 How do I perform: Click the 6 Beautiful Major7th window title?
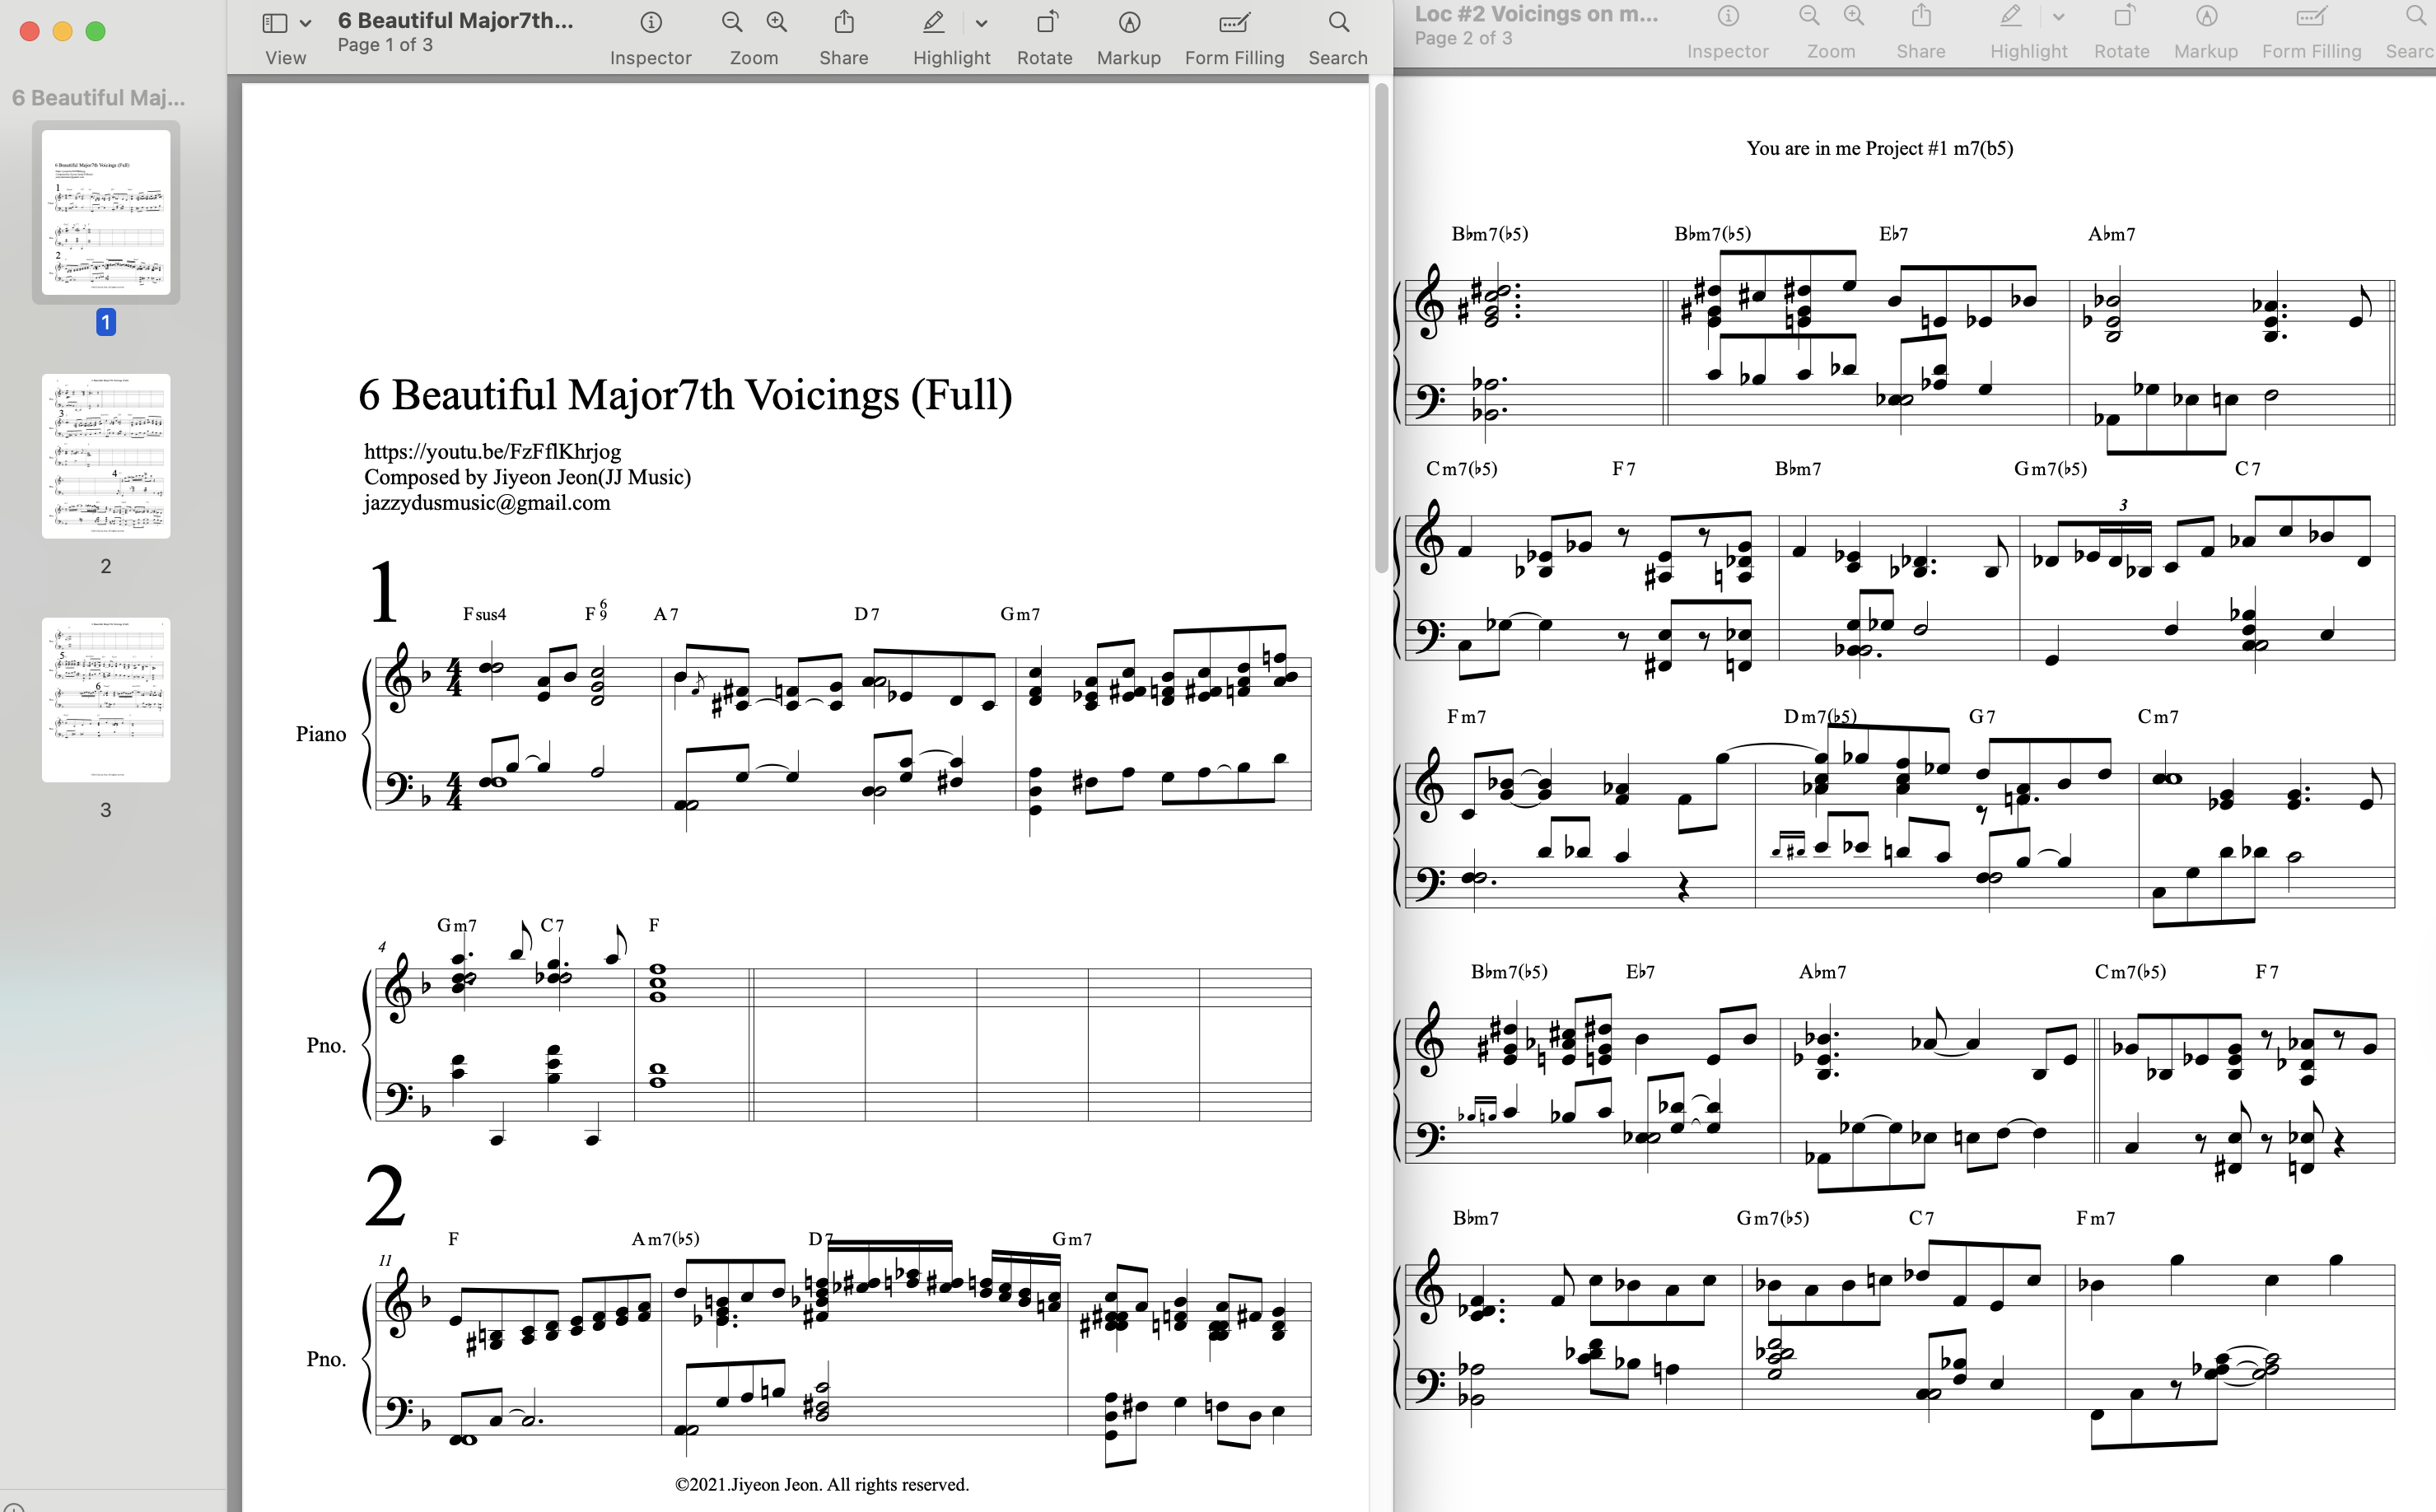(455, 20)
